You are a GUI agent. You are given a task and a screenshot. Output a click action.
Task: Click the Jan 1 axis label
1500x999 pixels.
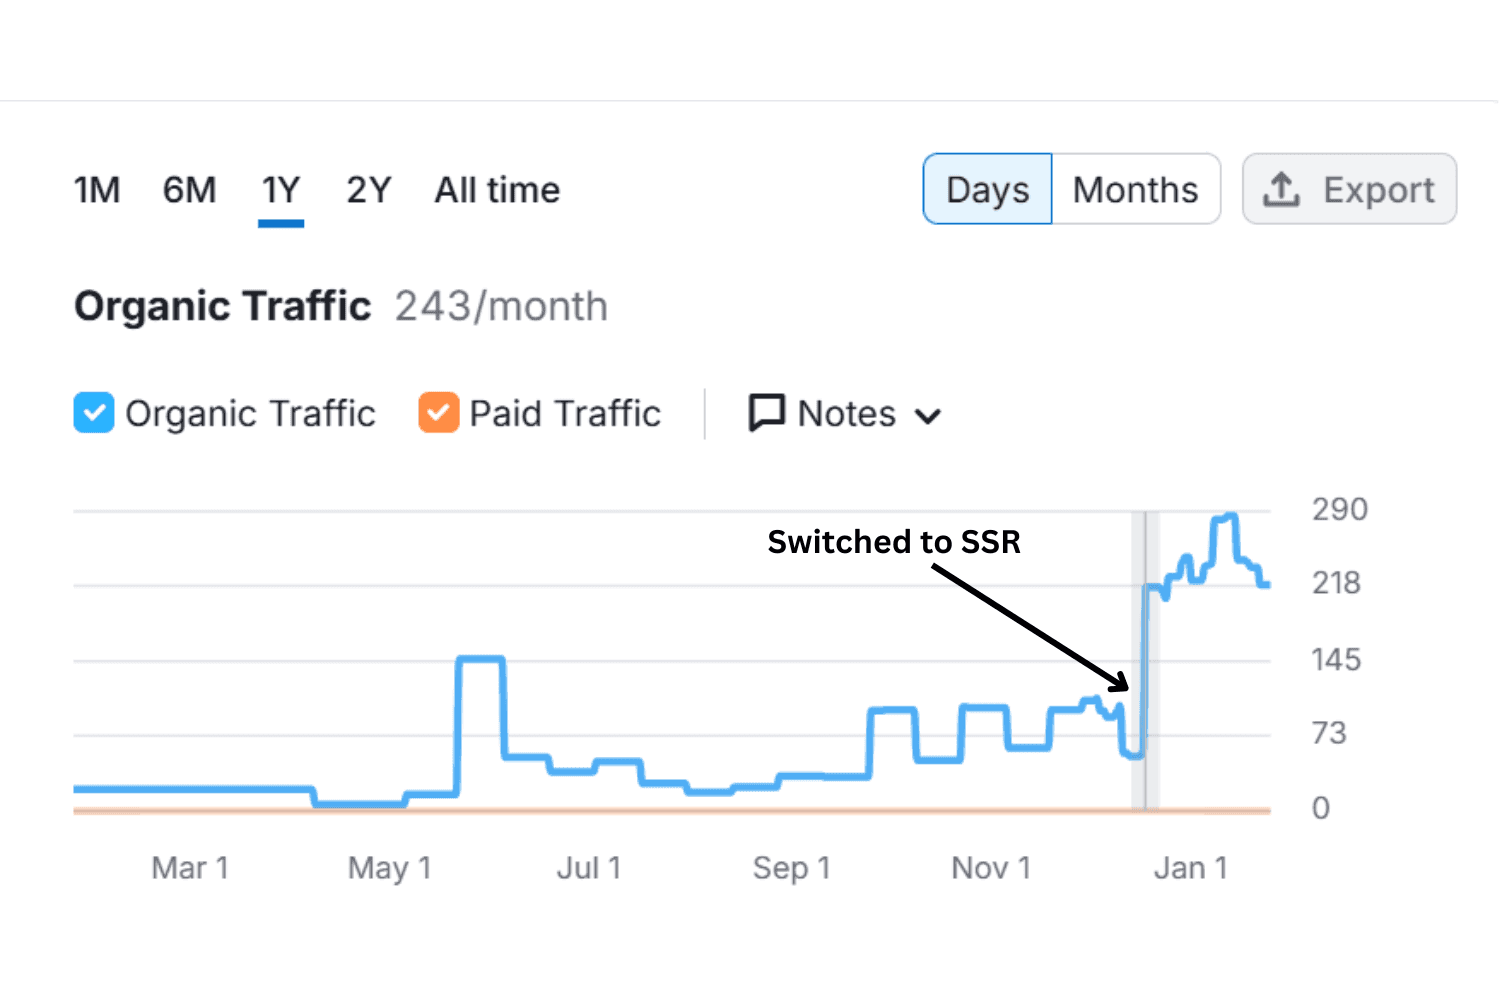coord(1190,868)
